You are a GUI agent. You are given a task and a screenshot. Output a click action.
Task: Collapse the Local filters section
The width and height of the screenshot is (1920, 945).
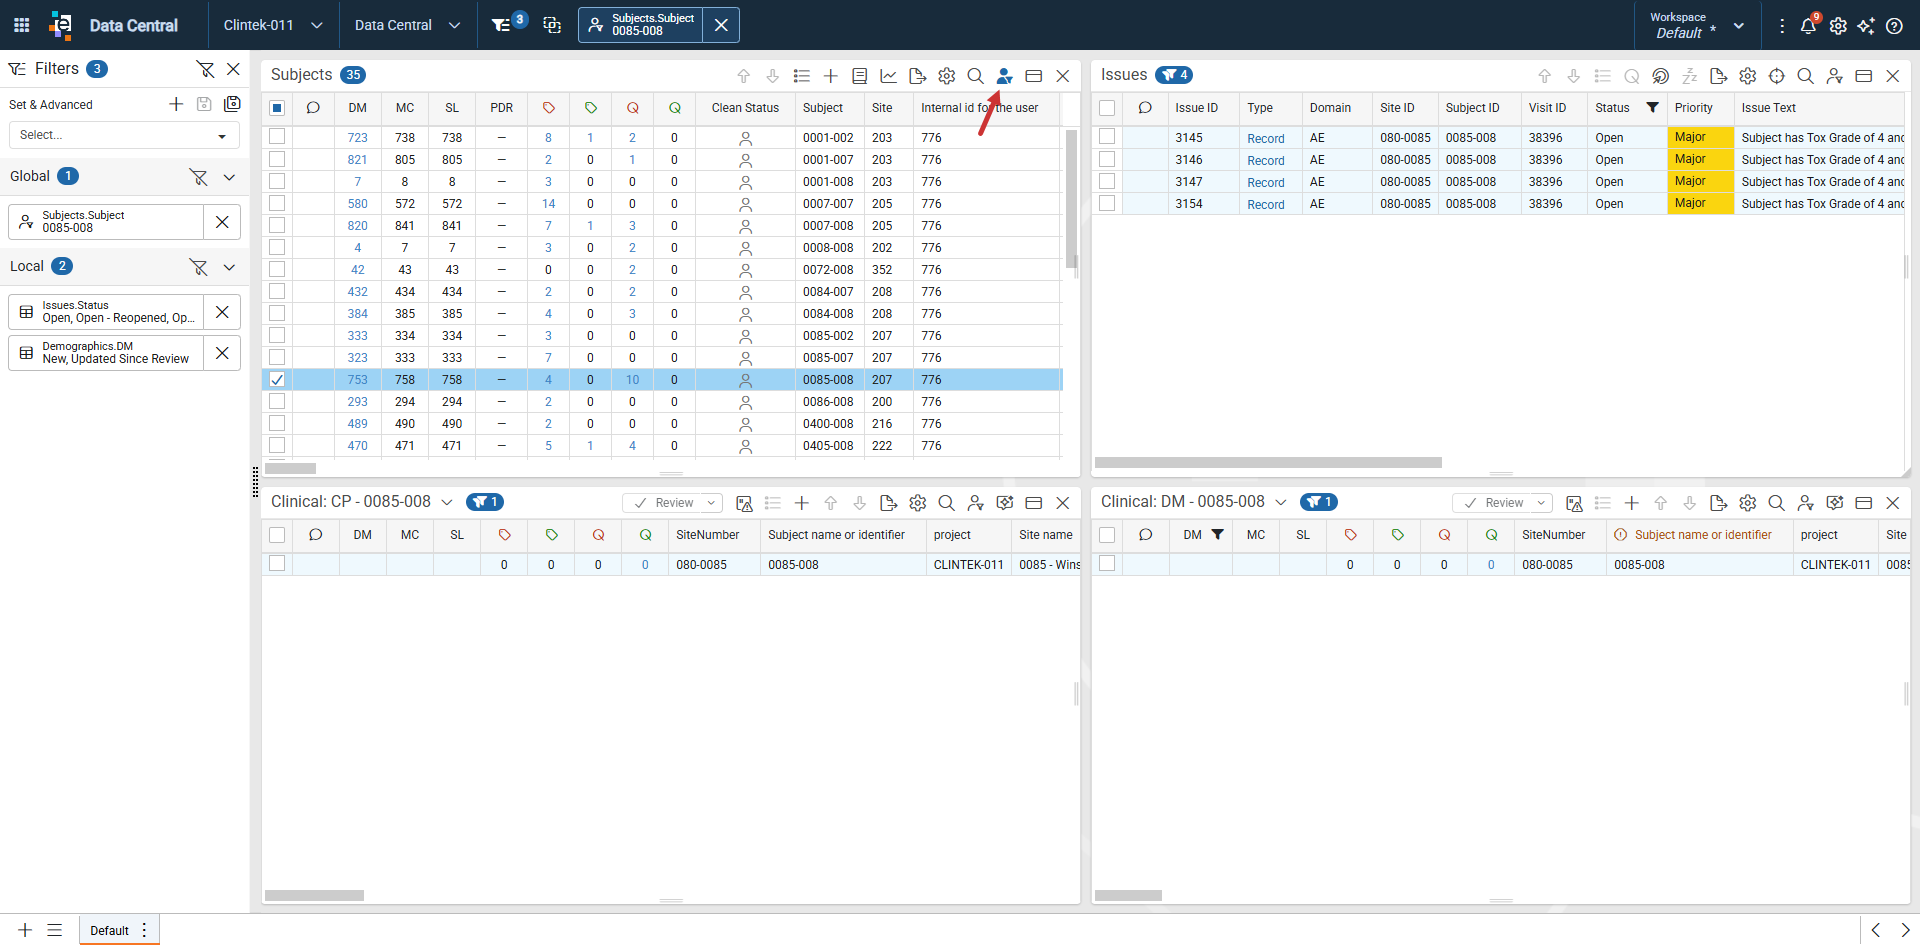pyautogui.click(x=229, y=267)
